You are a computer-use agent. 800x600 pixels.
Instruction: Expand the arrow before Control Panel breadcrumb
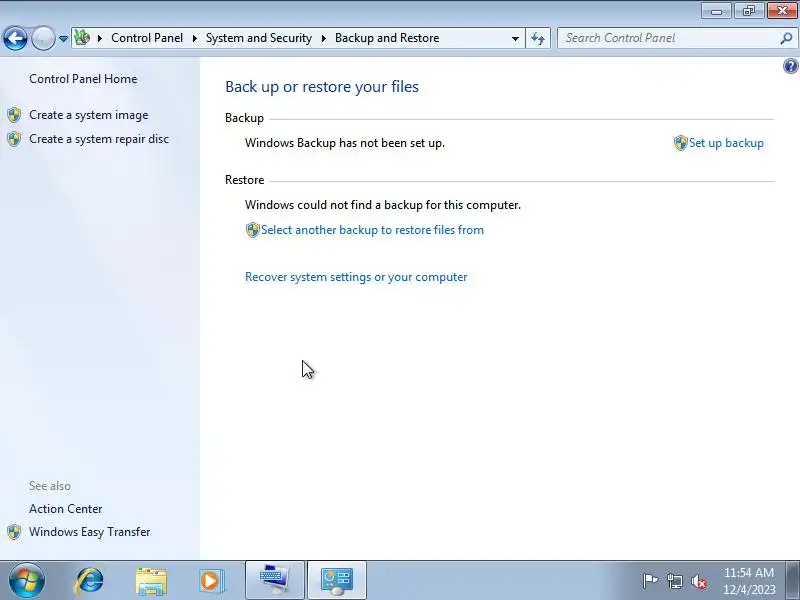(100, 38)
